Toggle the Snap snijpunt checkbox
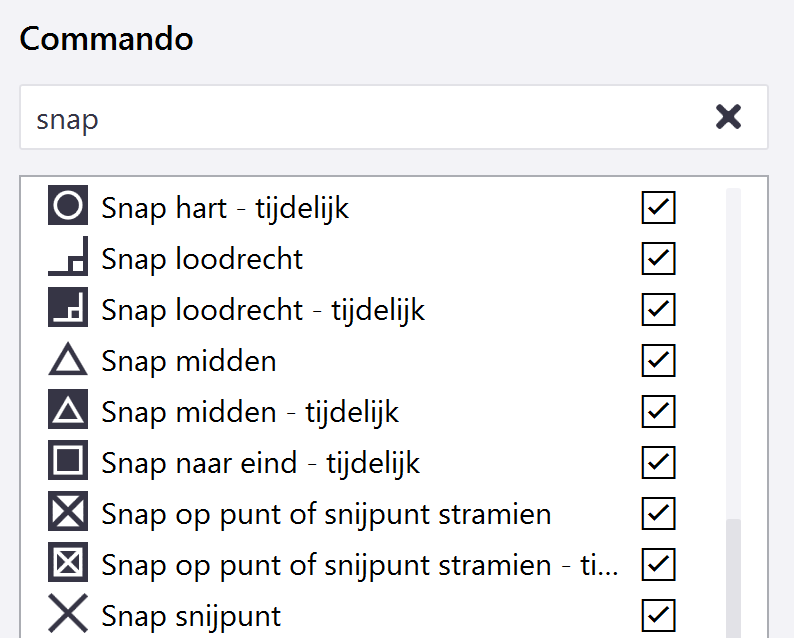794x638 pixels. tap(658, 615)
